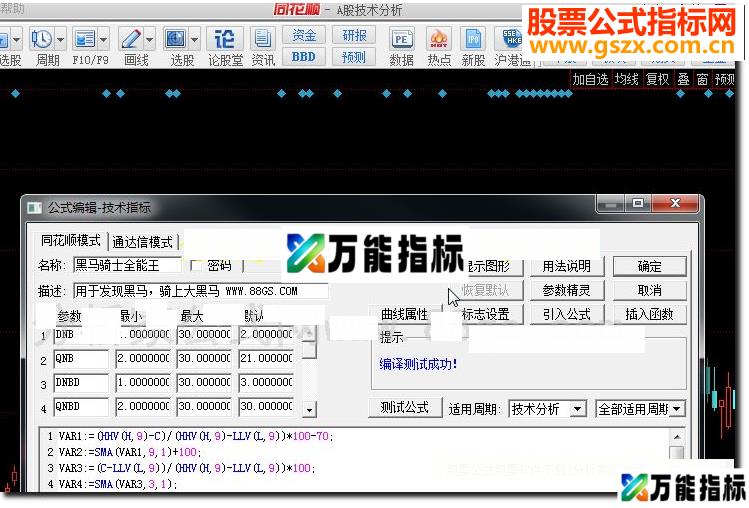Expand the 画线 dropdown arrow
Image resolution: width=749 pixels, height=508 pixels.
click(x=150, y=40)
